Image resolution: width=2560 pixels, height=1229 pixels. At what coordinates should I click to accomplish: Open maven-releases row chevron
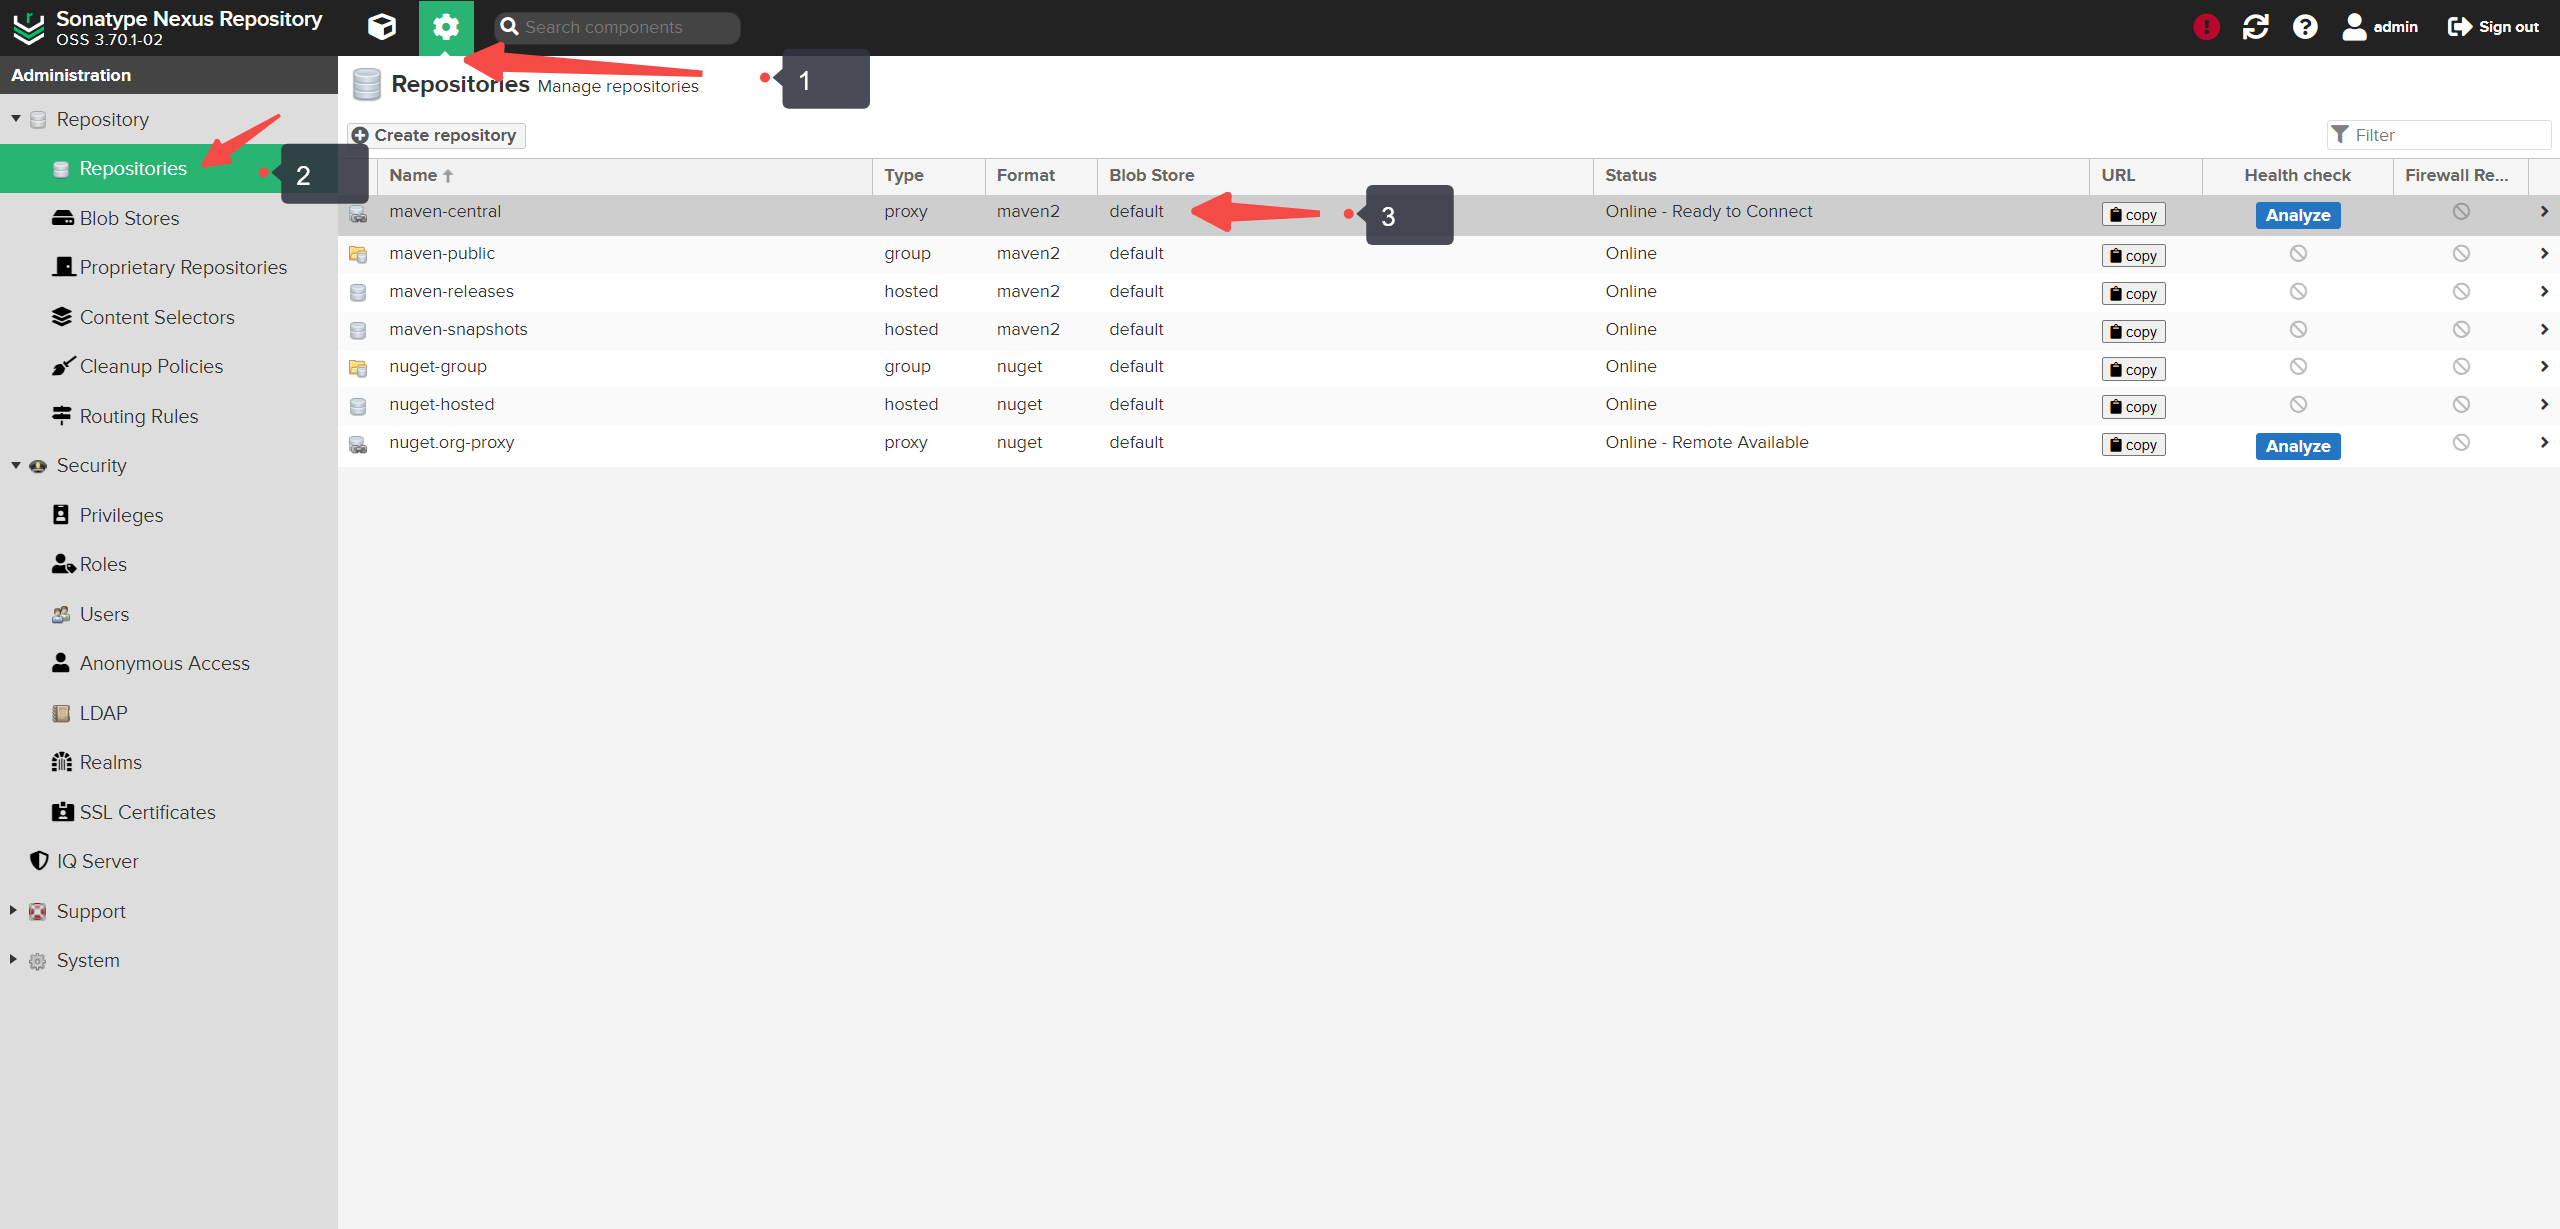(2543, 292)
